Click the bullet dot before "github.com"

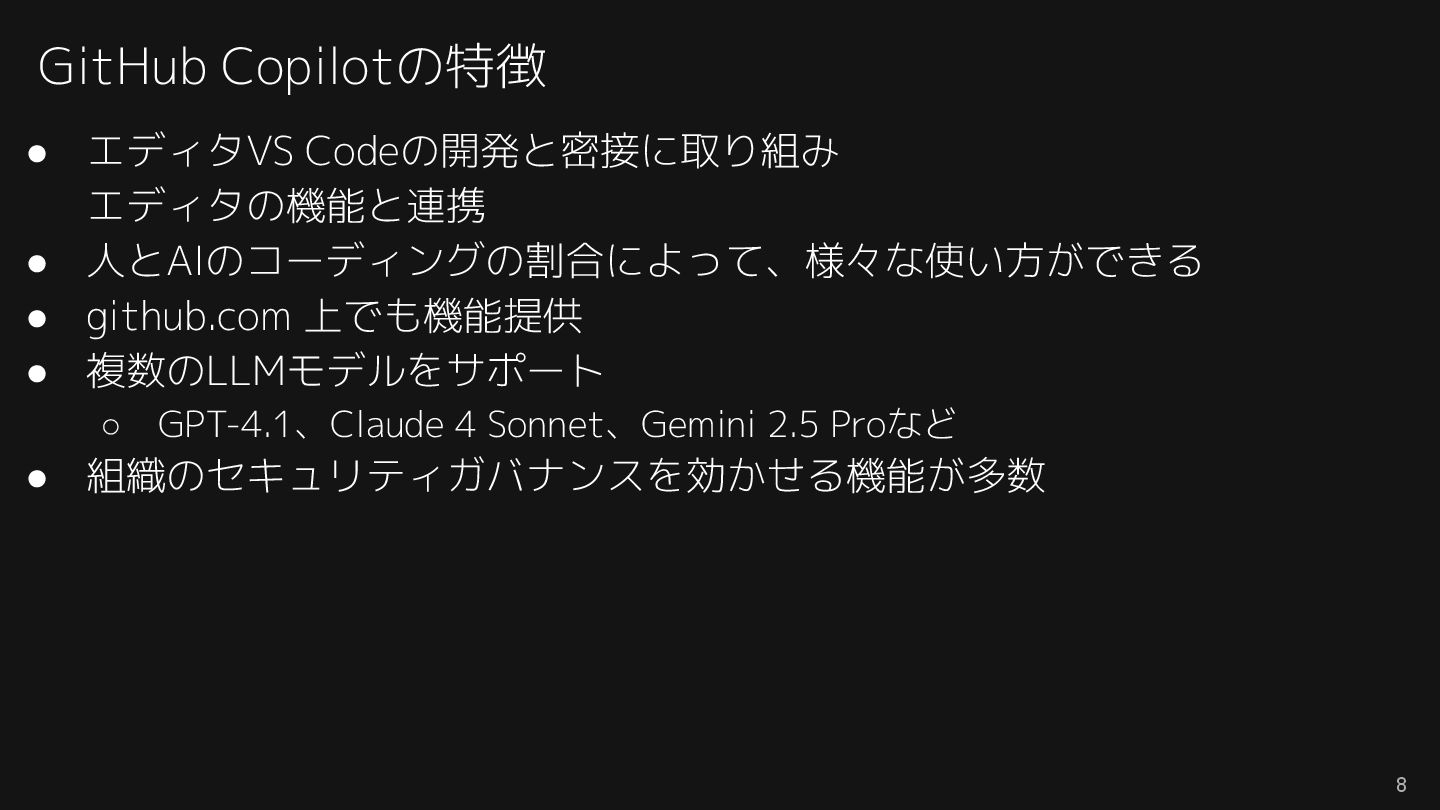[x=38, y=317]
